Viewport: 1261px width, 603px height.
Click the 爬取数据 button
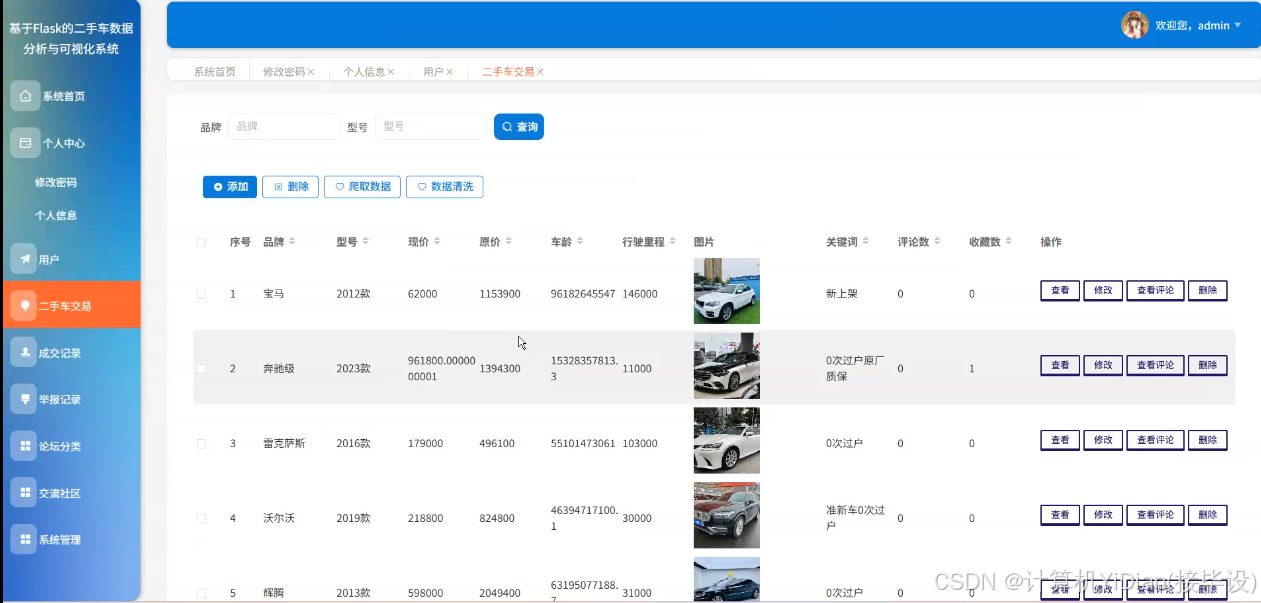click(x=362, y=186)
